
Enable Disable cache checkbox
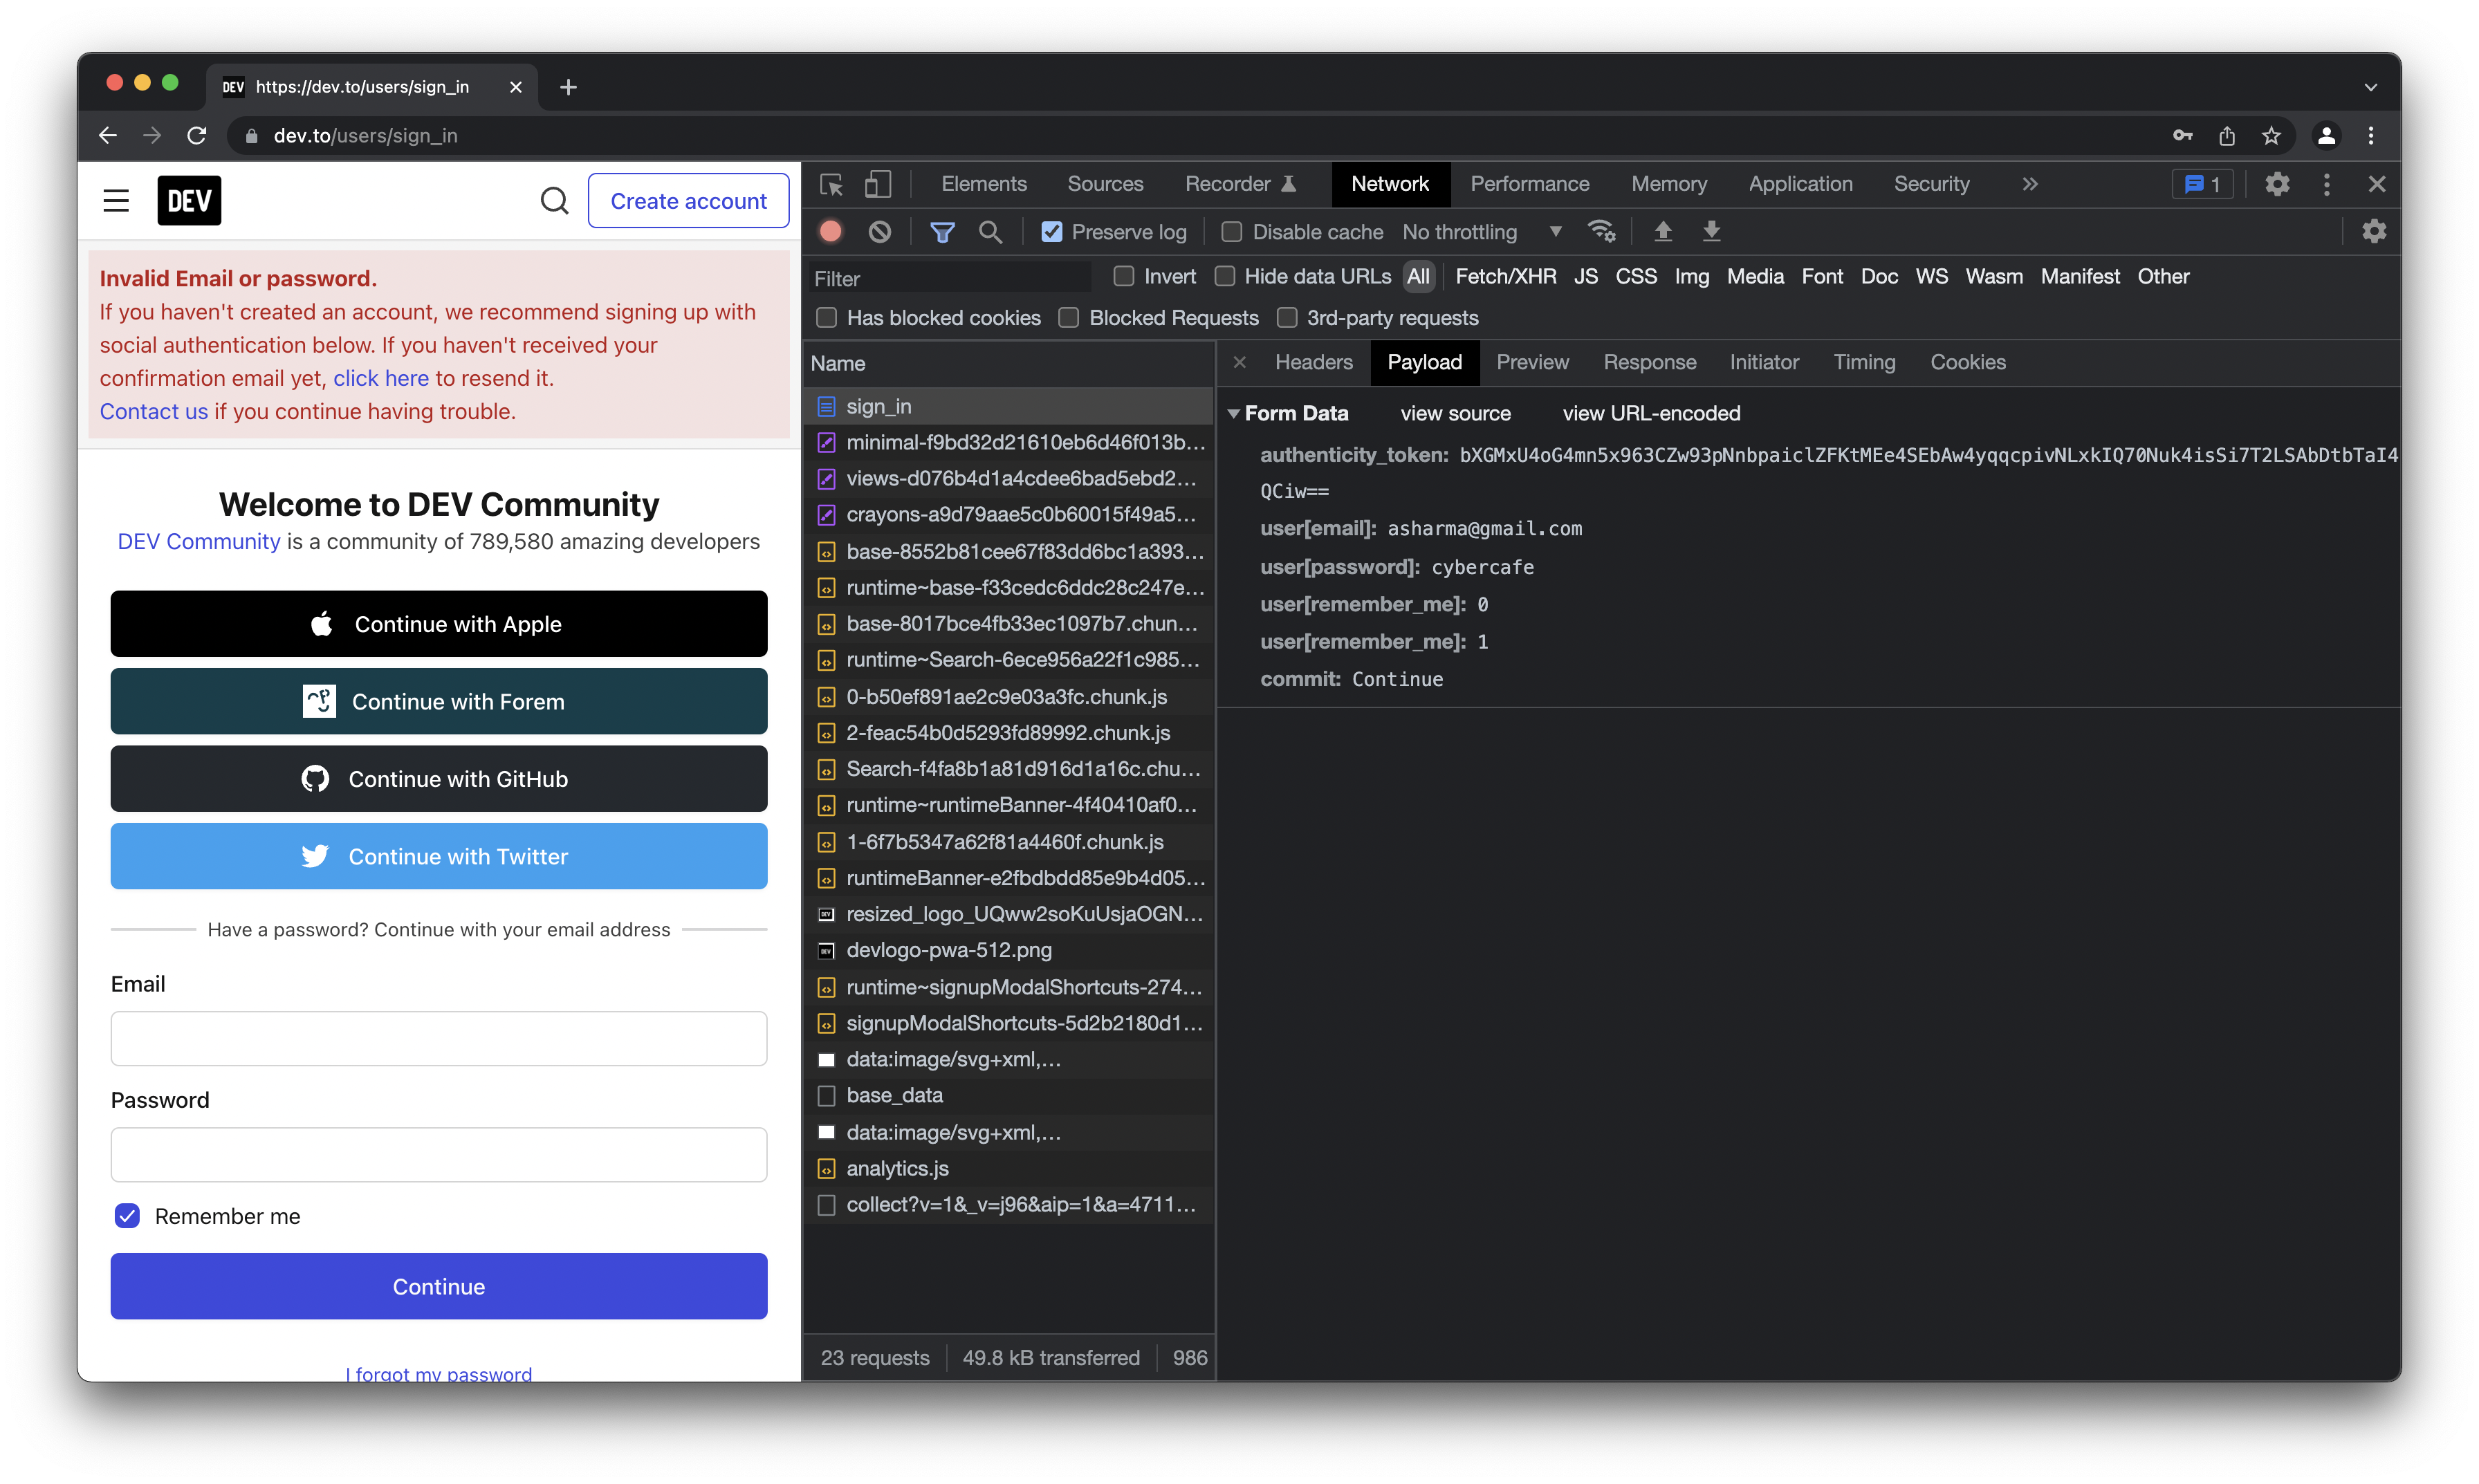tap(1231, 232)
